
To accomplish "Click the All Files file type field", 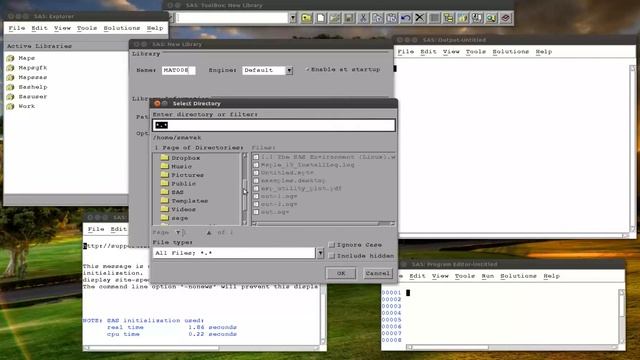I will pos(235,253).
